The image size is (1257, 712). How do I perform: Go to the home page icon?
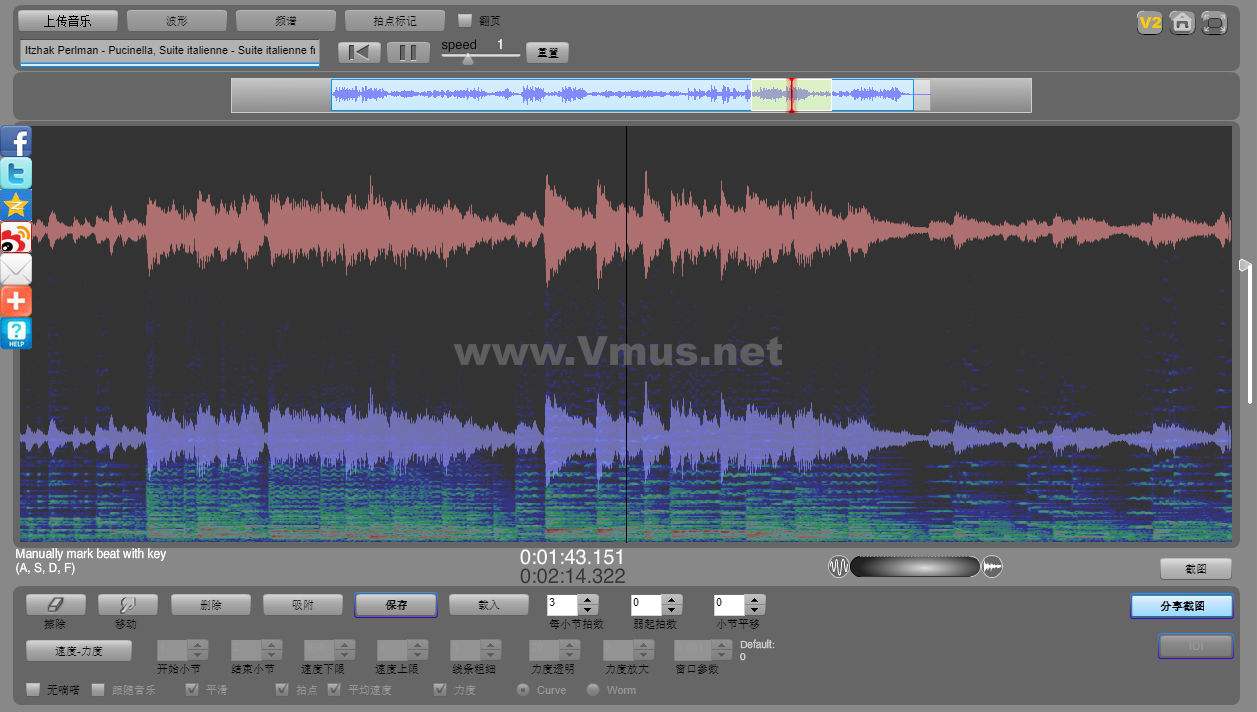point(1182,23)
